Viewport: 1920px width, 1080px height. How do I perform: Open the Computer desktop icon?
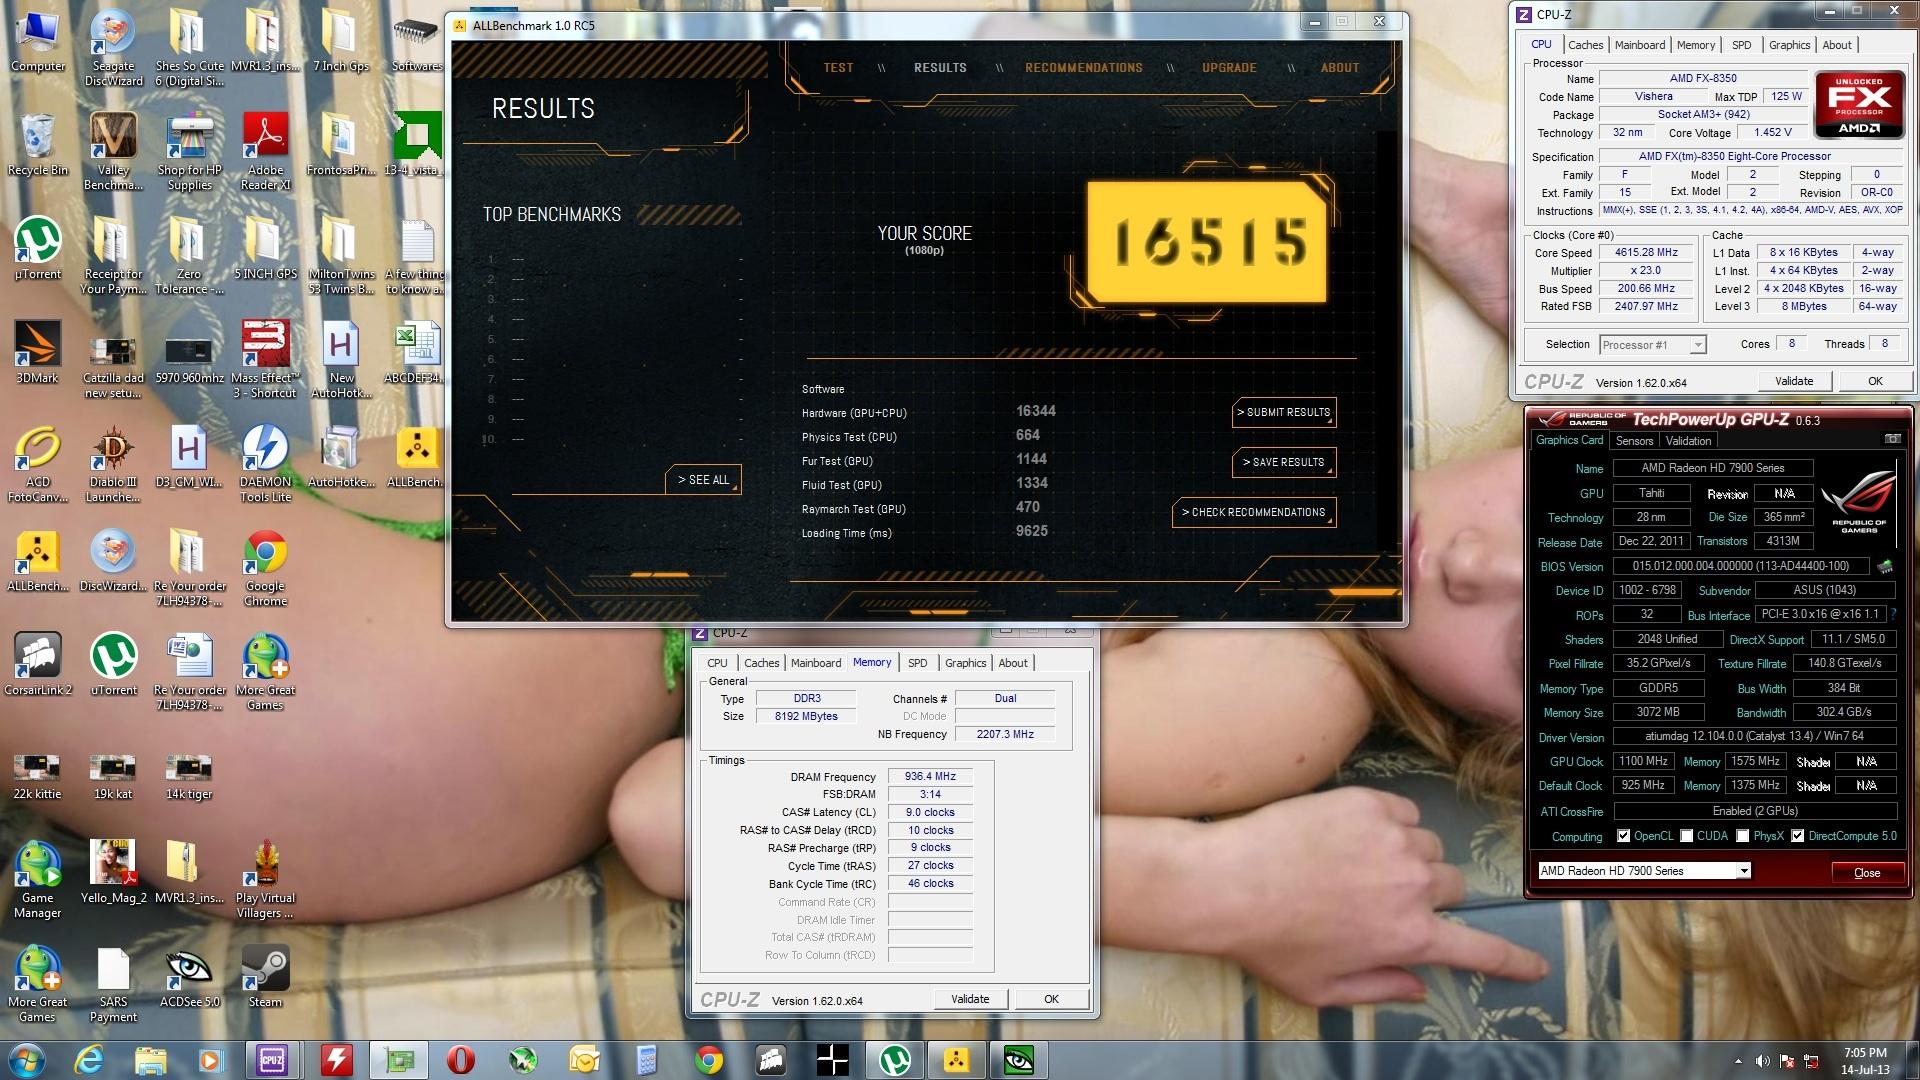(x=38, y=42)
